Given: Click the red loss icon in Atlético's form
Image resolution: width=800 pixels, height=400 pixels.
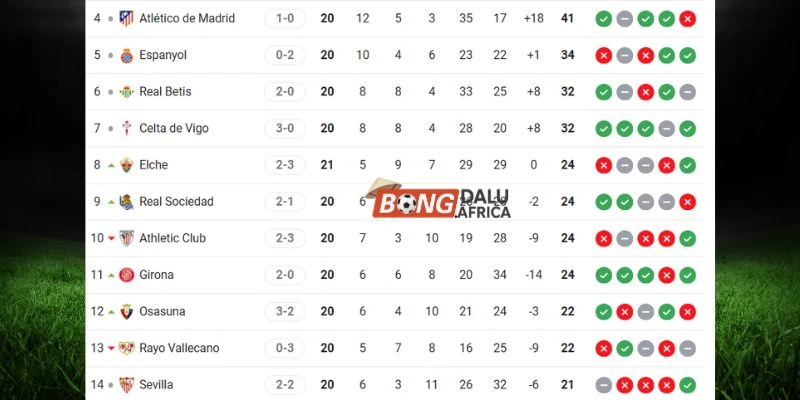Looking at the screenshot, I should coord(687,18).
